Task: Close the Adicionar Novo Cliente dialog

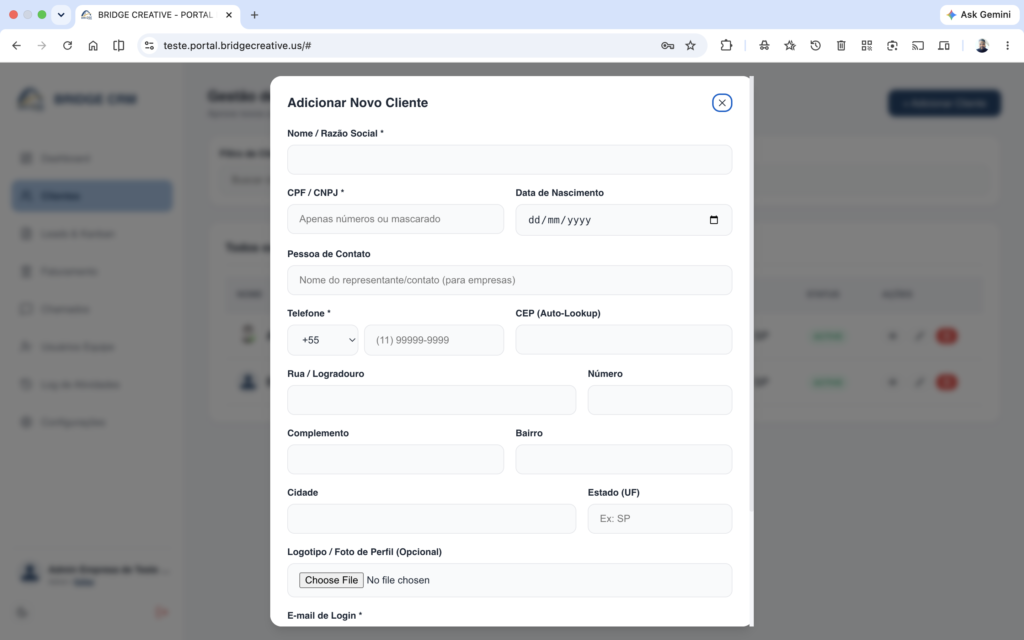Action: pos(722,103)
